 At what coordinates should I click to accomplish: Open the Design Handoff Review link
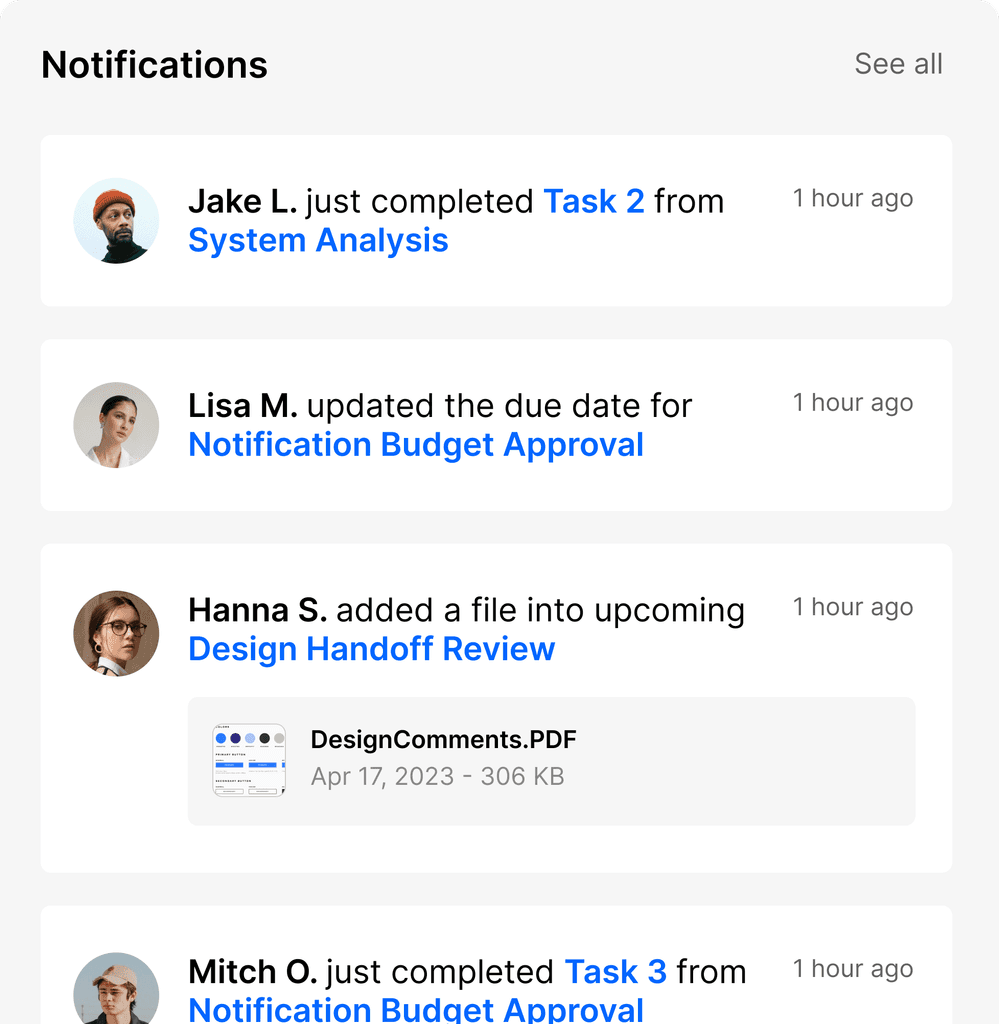point(372,649)
